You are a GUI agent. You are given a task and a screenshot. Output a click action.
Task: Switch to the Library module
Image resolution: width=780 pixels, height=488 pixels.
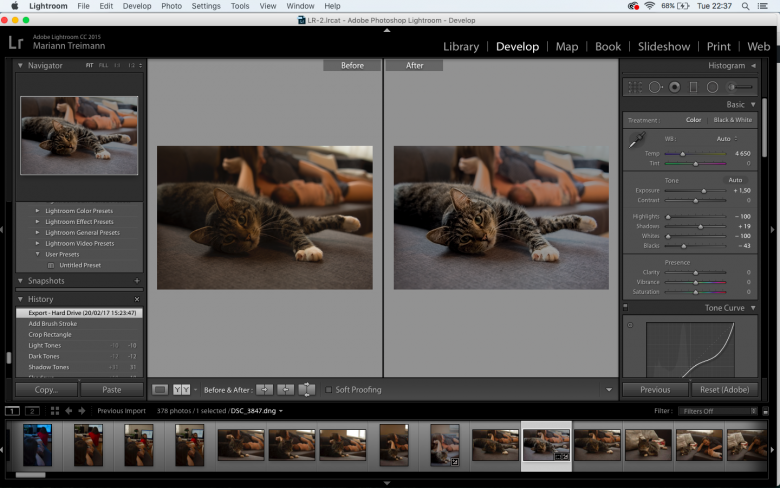pos(461,46)
